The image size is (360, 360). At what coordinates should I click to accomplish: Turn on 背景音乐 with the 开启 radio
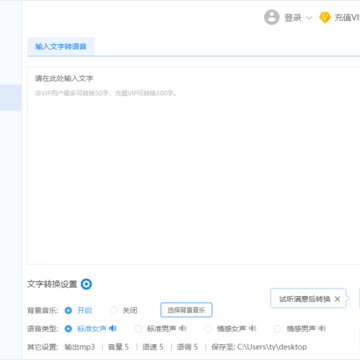[68, 310]
